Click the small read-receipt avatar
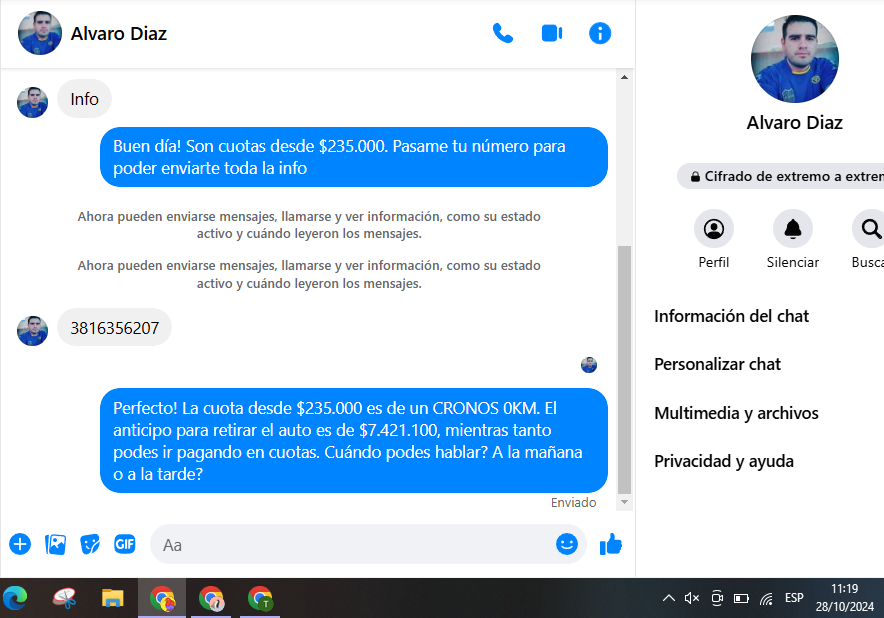Image resolution: width=884 pixels, height=618 pixels. [589, 365]
